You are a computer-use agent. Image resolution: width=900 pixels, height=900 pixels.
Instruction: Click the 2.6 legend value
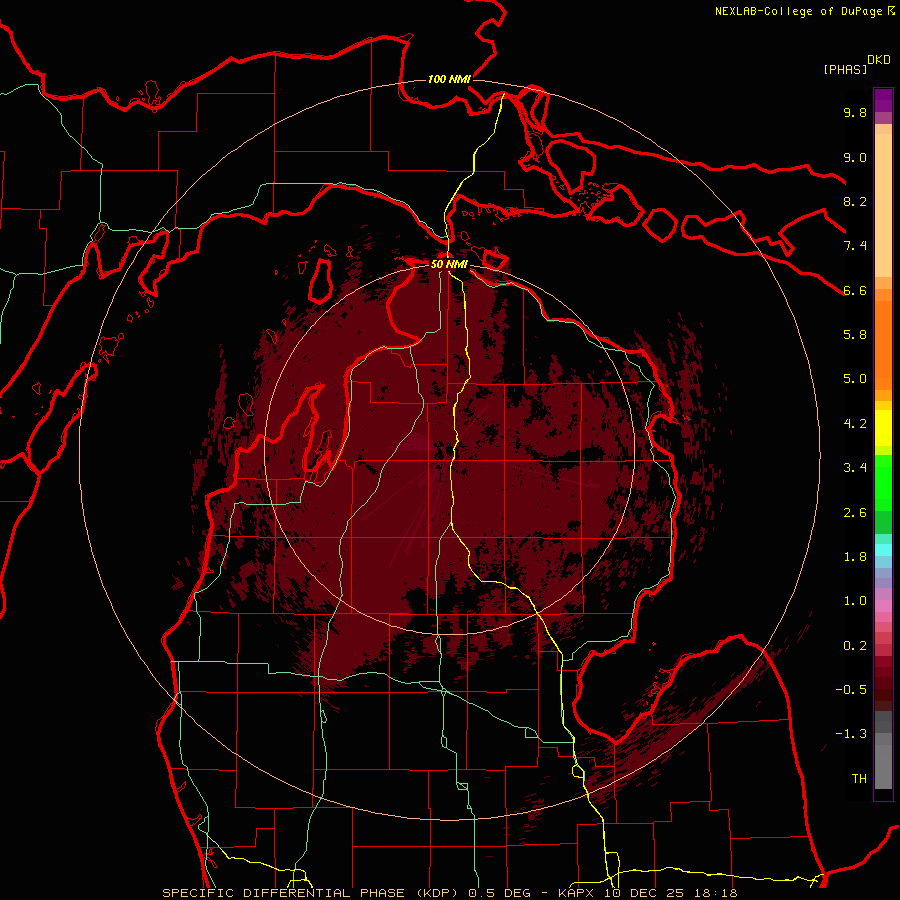click(x=855, y=513)
